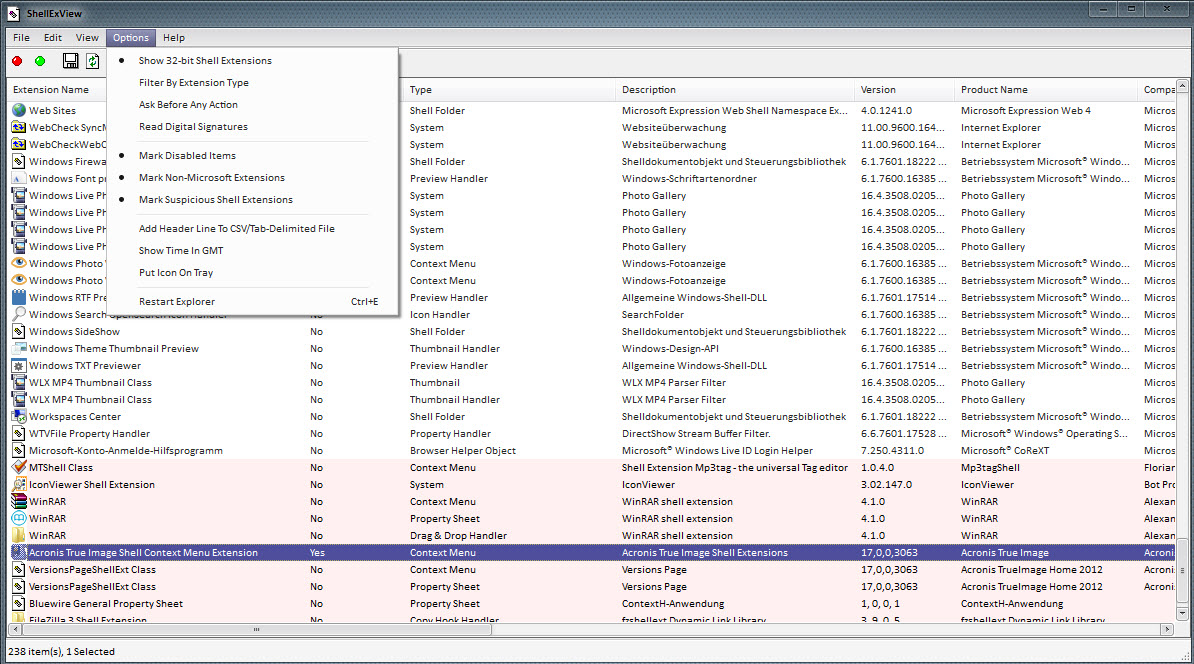The height and width of the screenshot is (664, 1194).
Task: Click version '7.250.4311.0' cell
Action: pyautogui.click(x=892, y=451)
